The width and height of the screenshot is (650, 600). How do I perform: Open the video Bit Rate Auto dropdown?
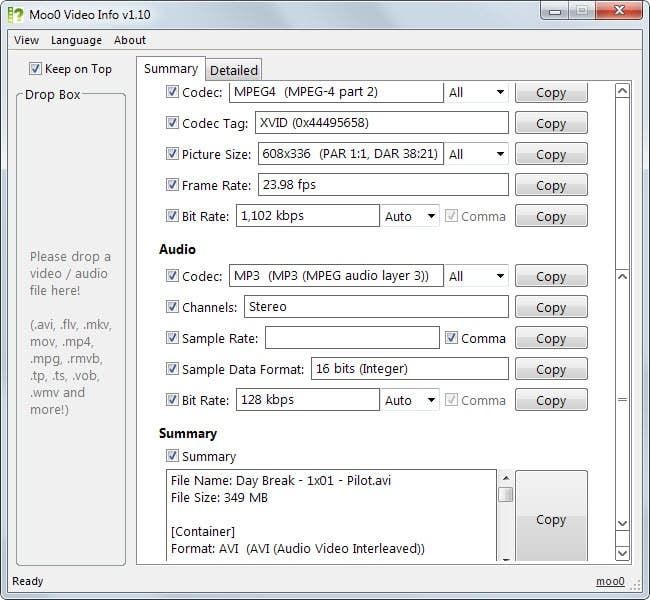coord(410,216)
